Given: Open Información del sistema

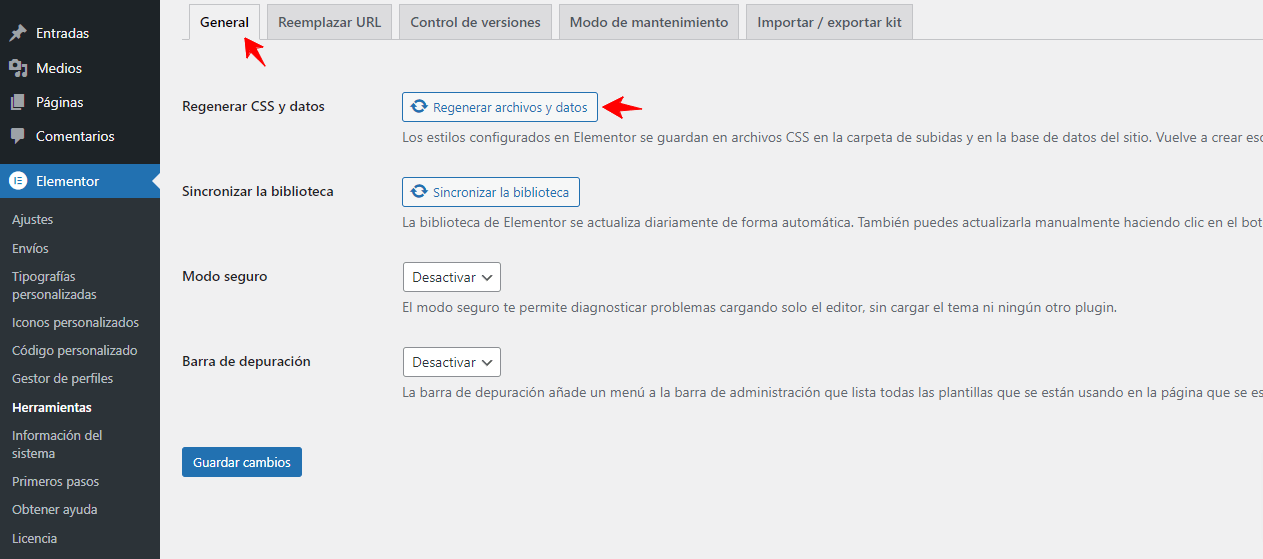Looking at the screenshot, I should 57,444.
